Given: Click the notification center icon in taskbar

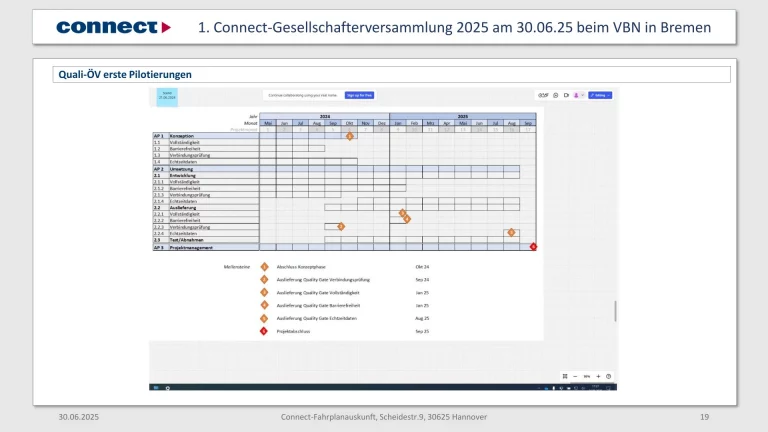Looking at the screenshot, I should click(609, 387).
